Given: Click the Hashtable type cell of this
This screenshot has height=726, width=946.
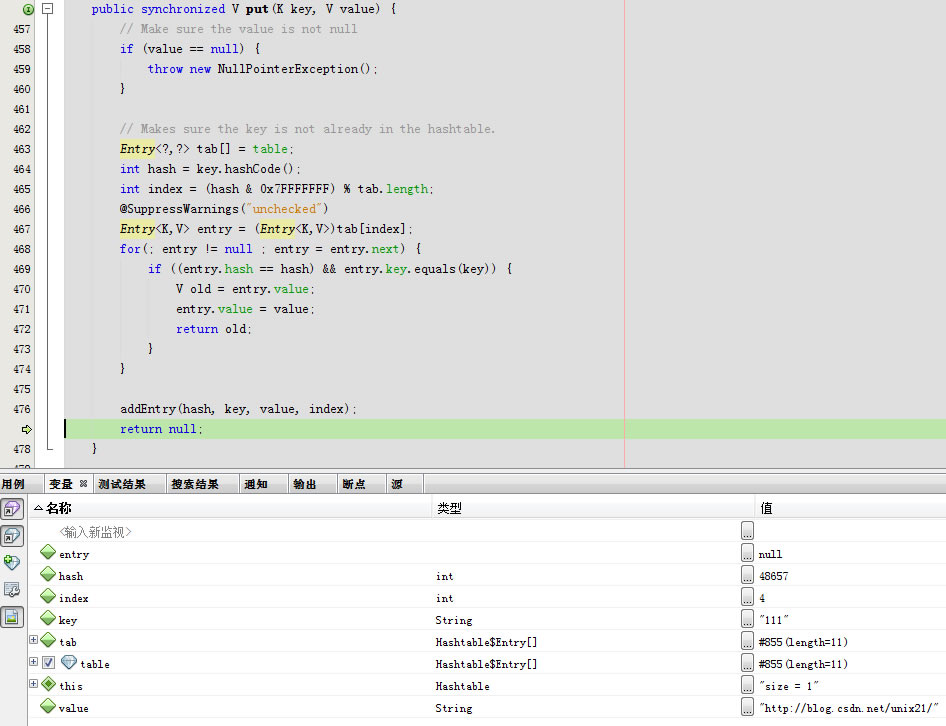Looking at the screenshot, I should (x=462, y=686).
